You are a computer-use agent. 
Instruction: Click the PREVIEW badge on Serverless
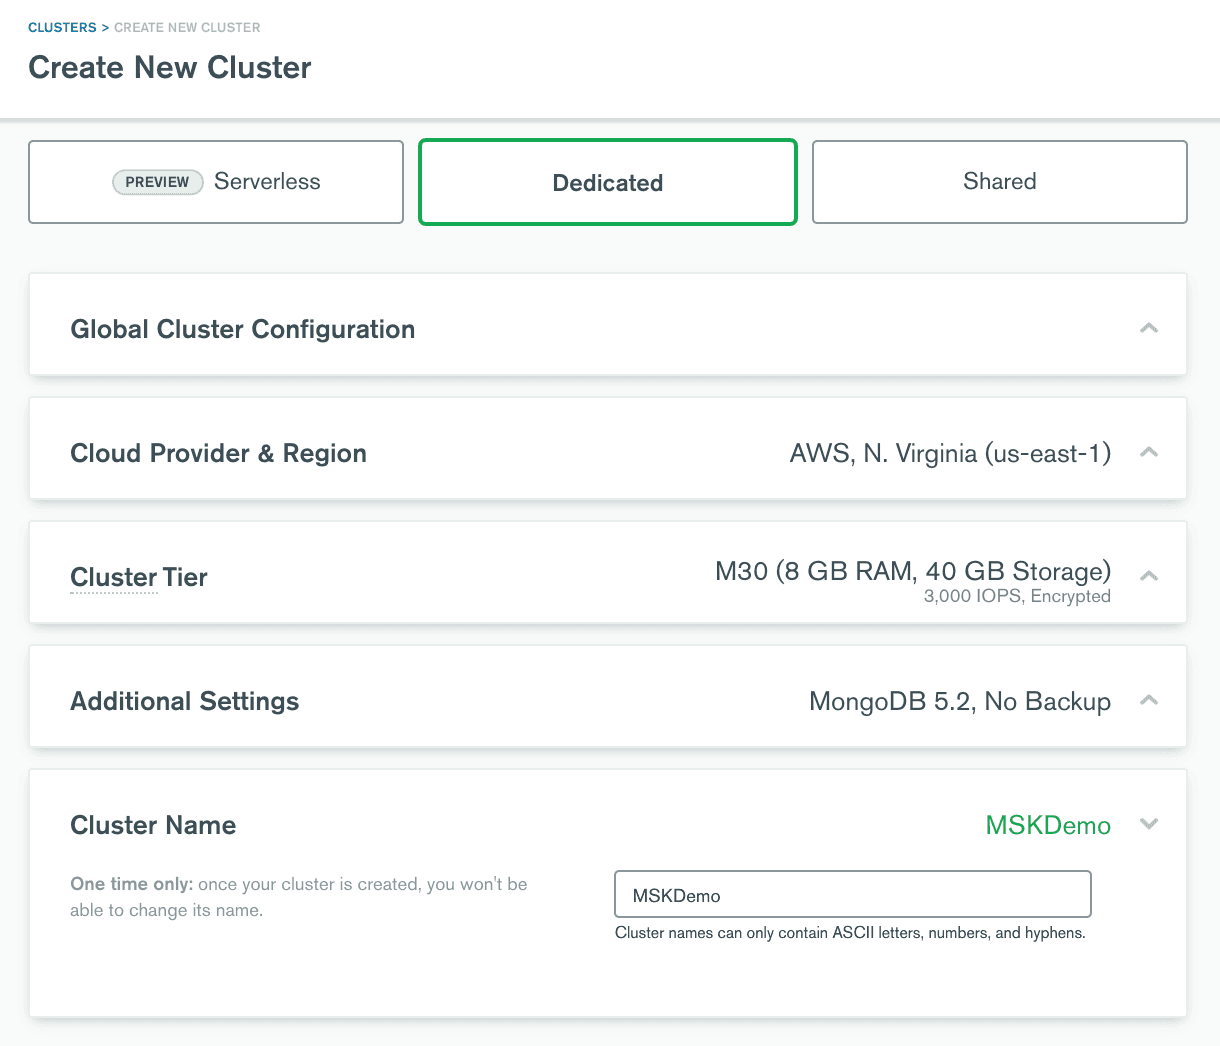[x=157, y=182]
